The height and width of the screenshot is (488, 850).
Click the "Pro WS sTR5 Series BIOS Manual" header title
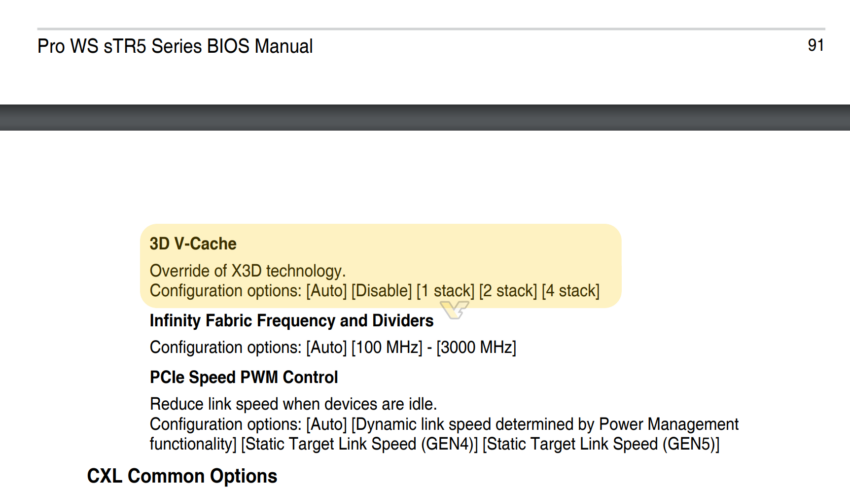(x=174, y=46)
